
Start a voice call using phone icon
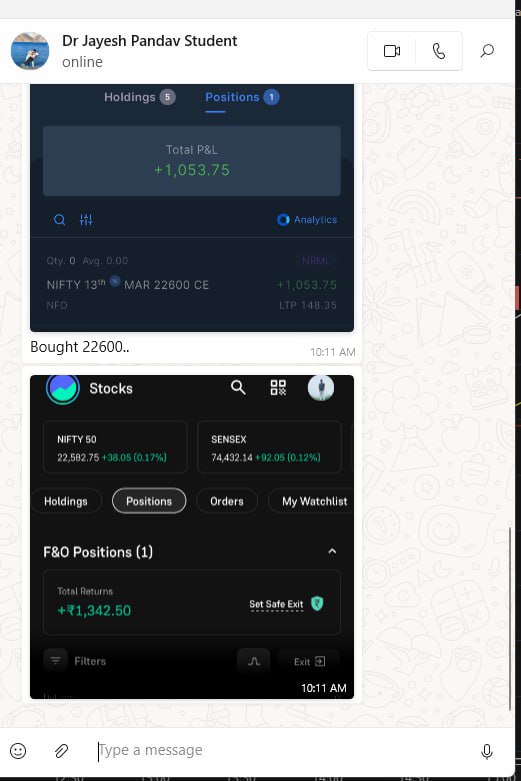click(x=438, y=51)
